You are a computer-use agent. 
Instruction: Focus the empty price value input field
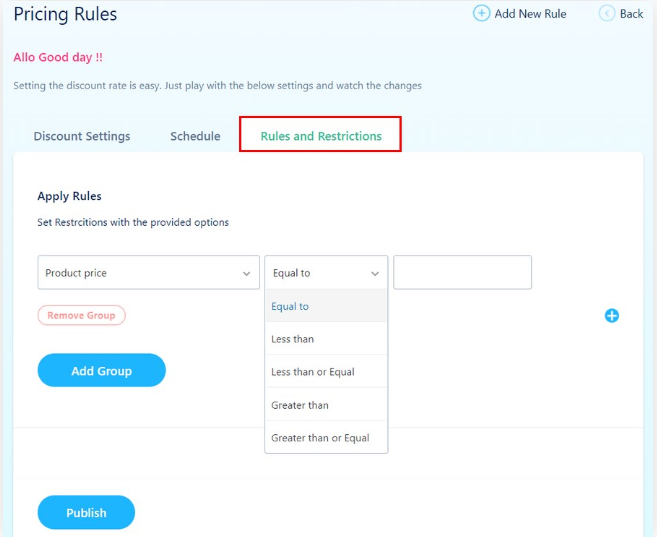(462, 273)
